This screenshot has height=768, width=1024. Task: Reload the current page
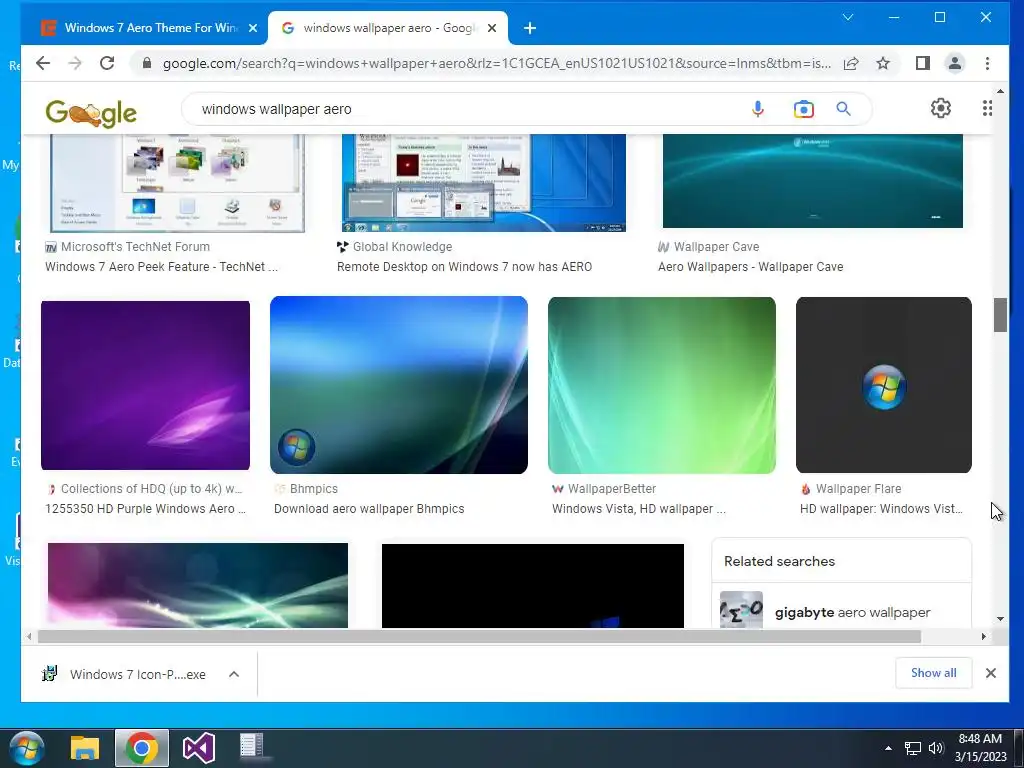(x=107, y=63)
